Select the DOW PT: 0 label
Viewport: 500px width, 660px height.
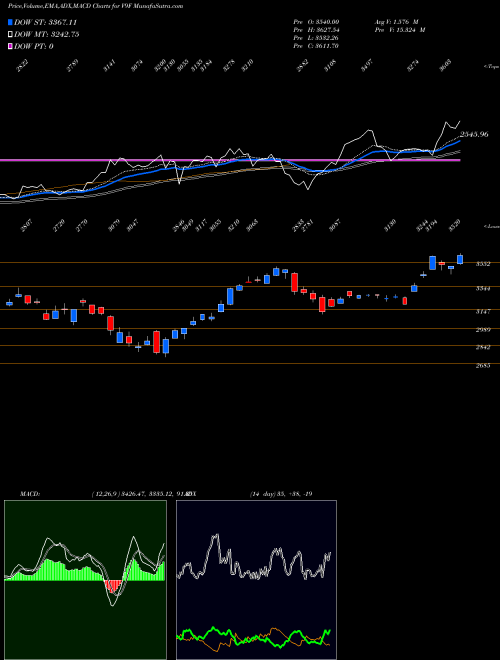(34, 46)
